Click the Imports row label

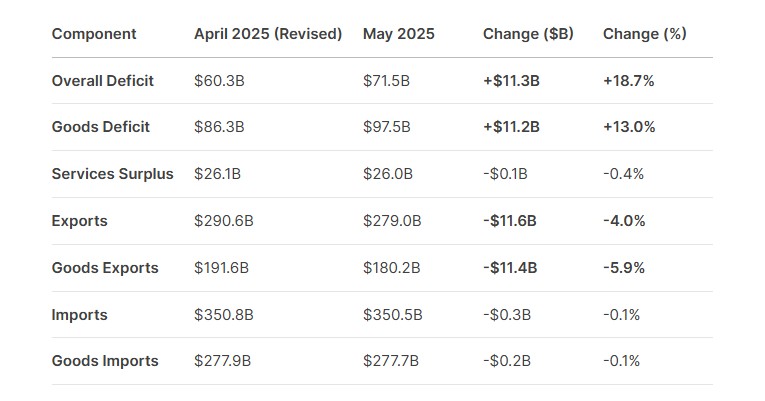(80, 315)
